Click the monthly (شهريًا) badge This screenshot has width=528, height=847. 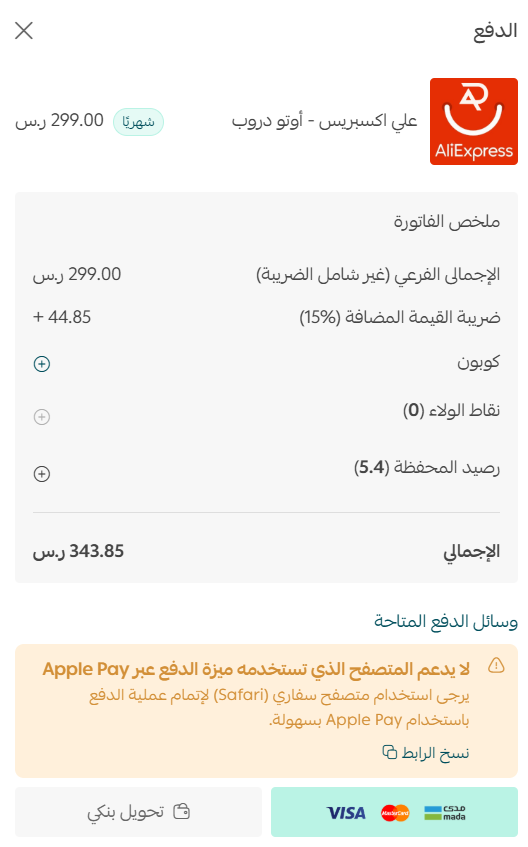click(138, 122)
